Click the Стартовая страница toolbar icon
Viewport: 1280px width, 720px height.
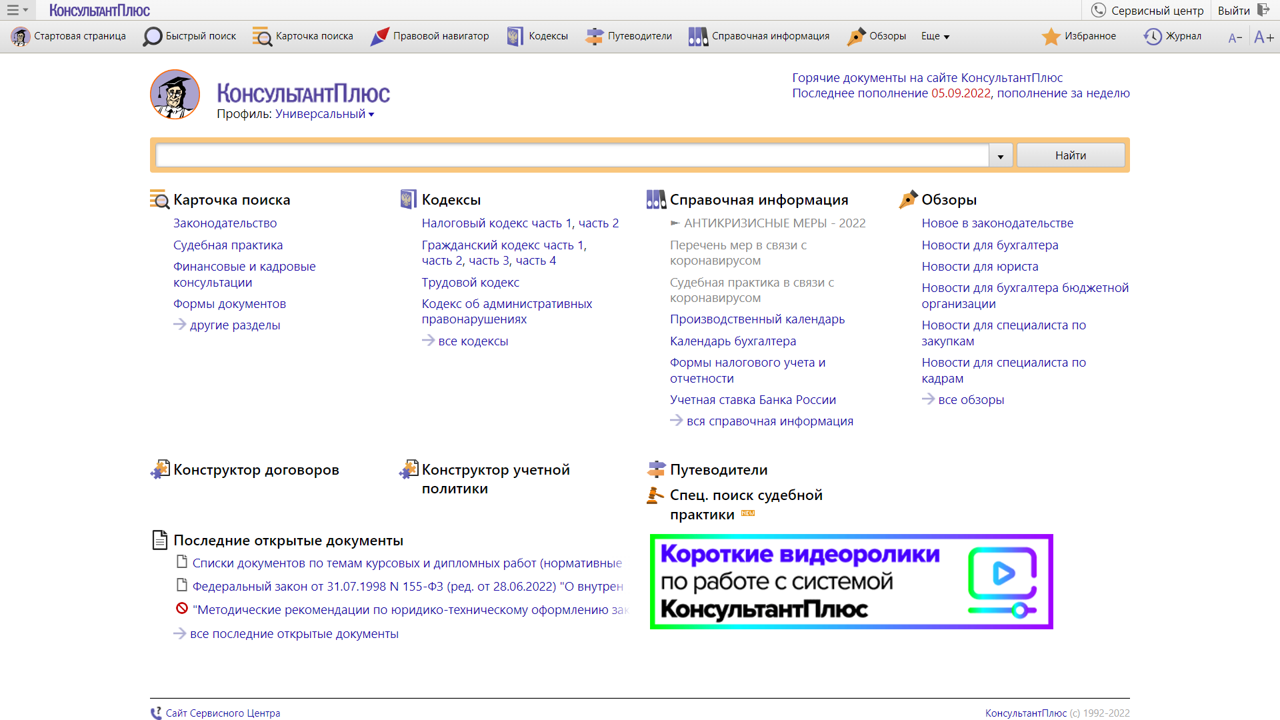(20, 36)
